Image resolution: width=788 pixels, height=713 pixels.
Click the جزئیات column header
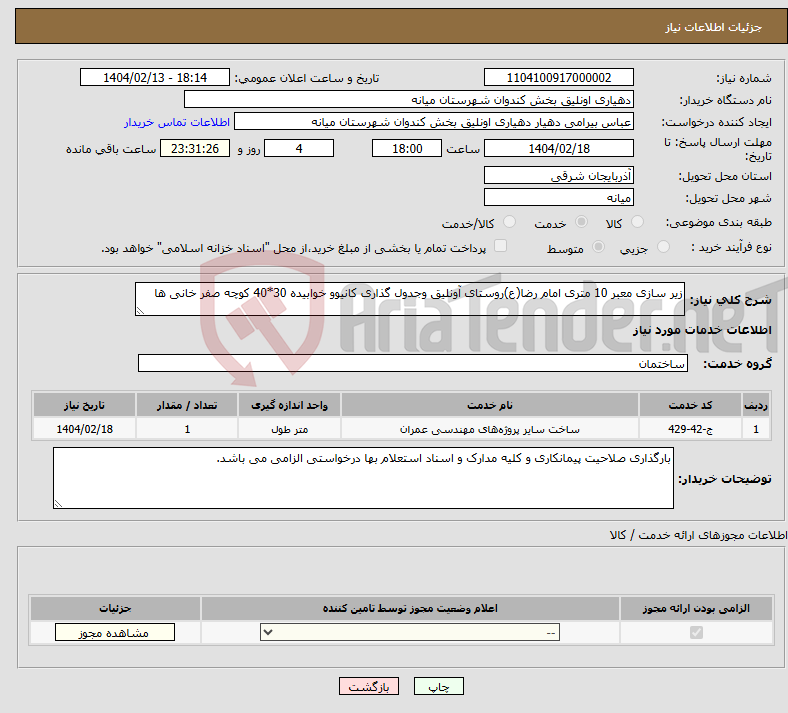click(115, 608)
